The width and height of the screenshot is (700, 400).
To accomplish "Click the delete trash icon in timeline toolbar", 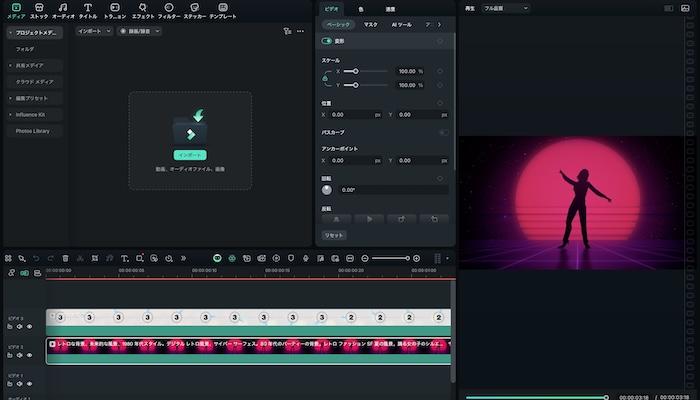I will coord(65,258).
